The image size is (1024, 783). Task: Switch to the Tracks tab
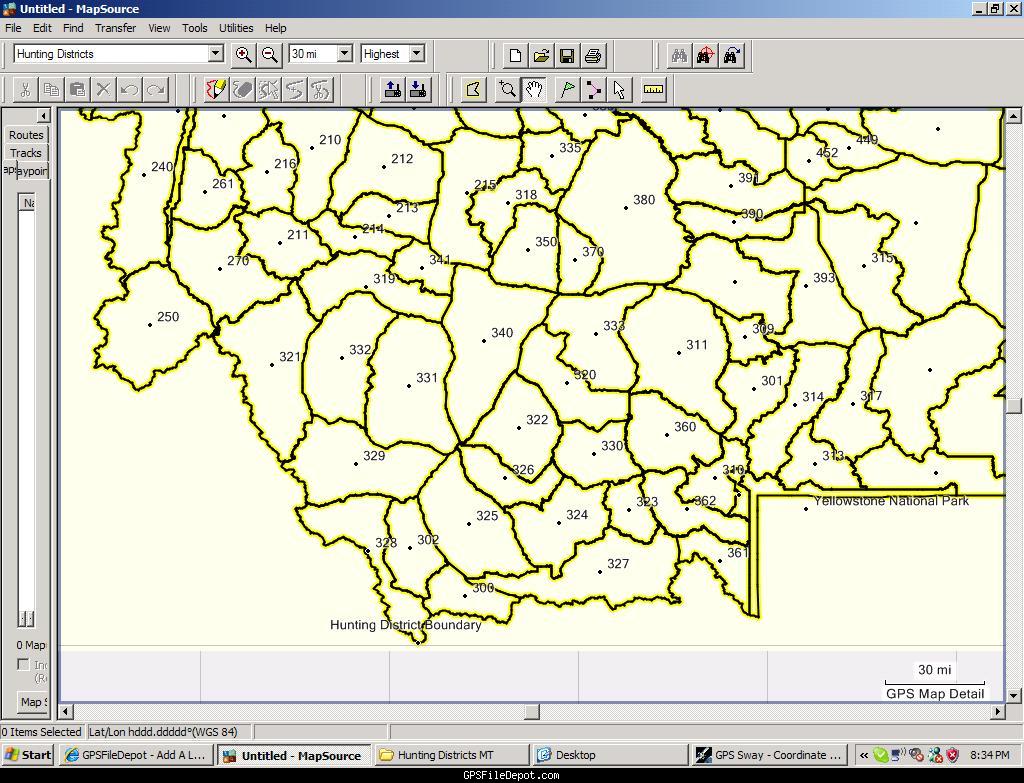tap(26, 153)
